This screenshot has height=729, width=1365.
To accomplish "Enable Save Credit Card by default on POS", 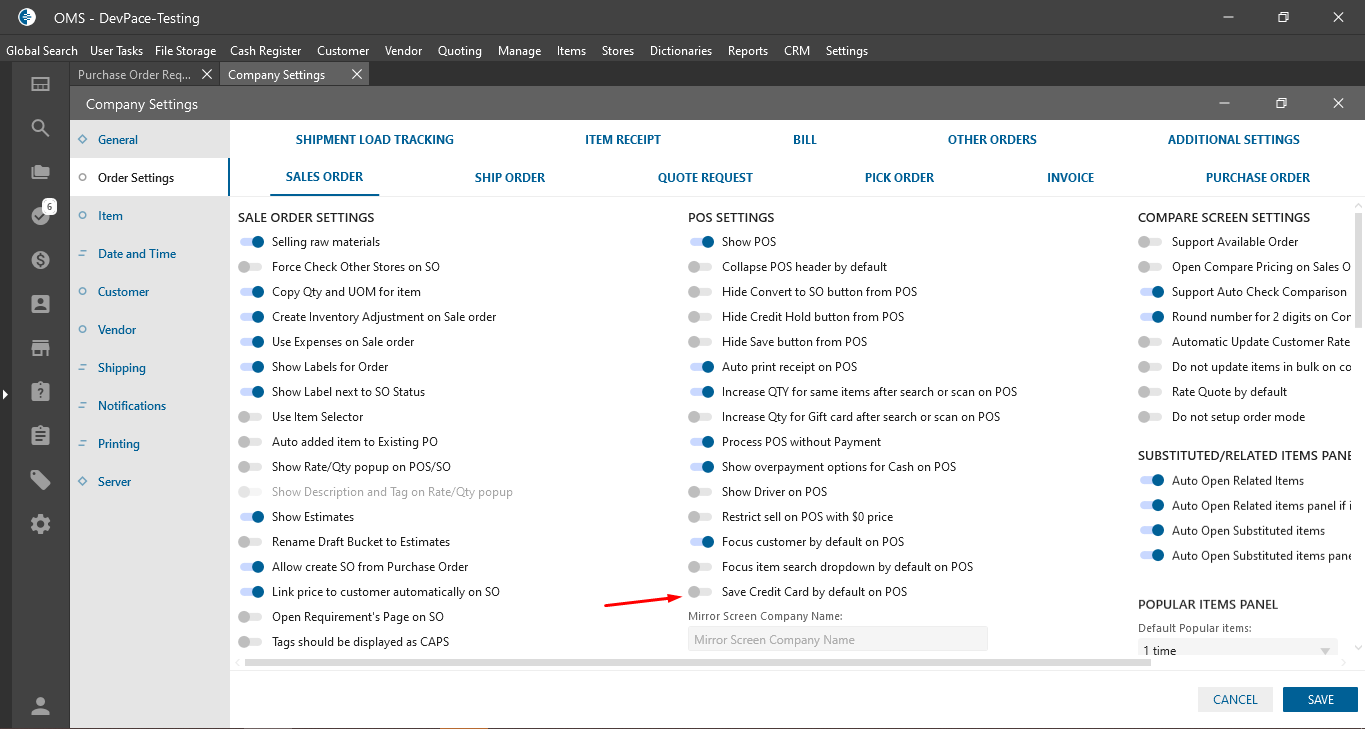I will 702,592.
